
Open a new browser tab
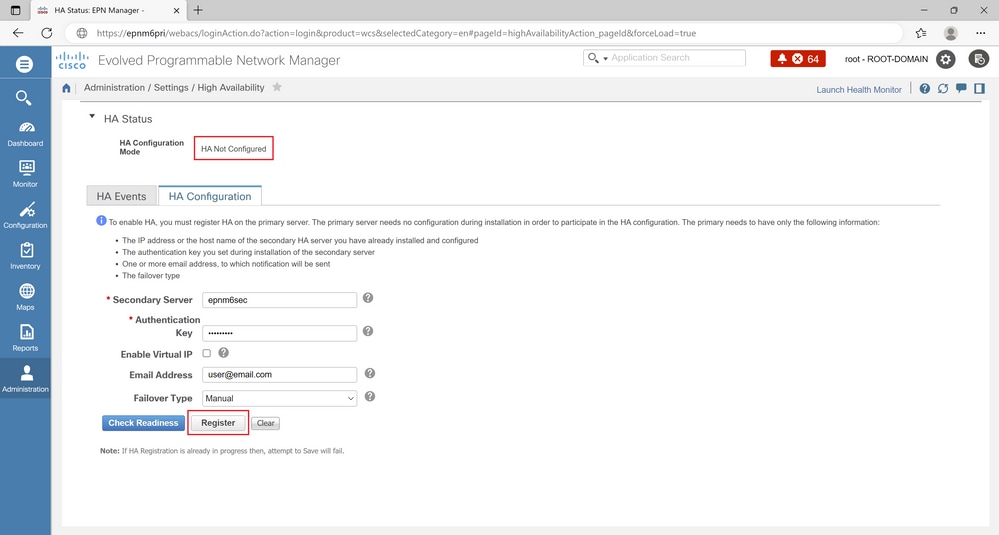click(x=198, y=10)
